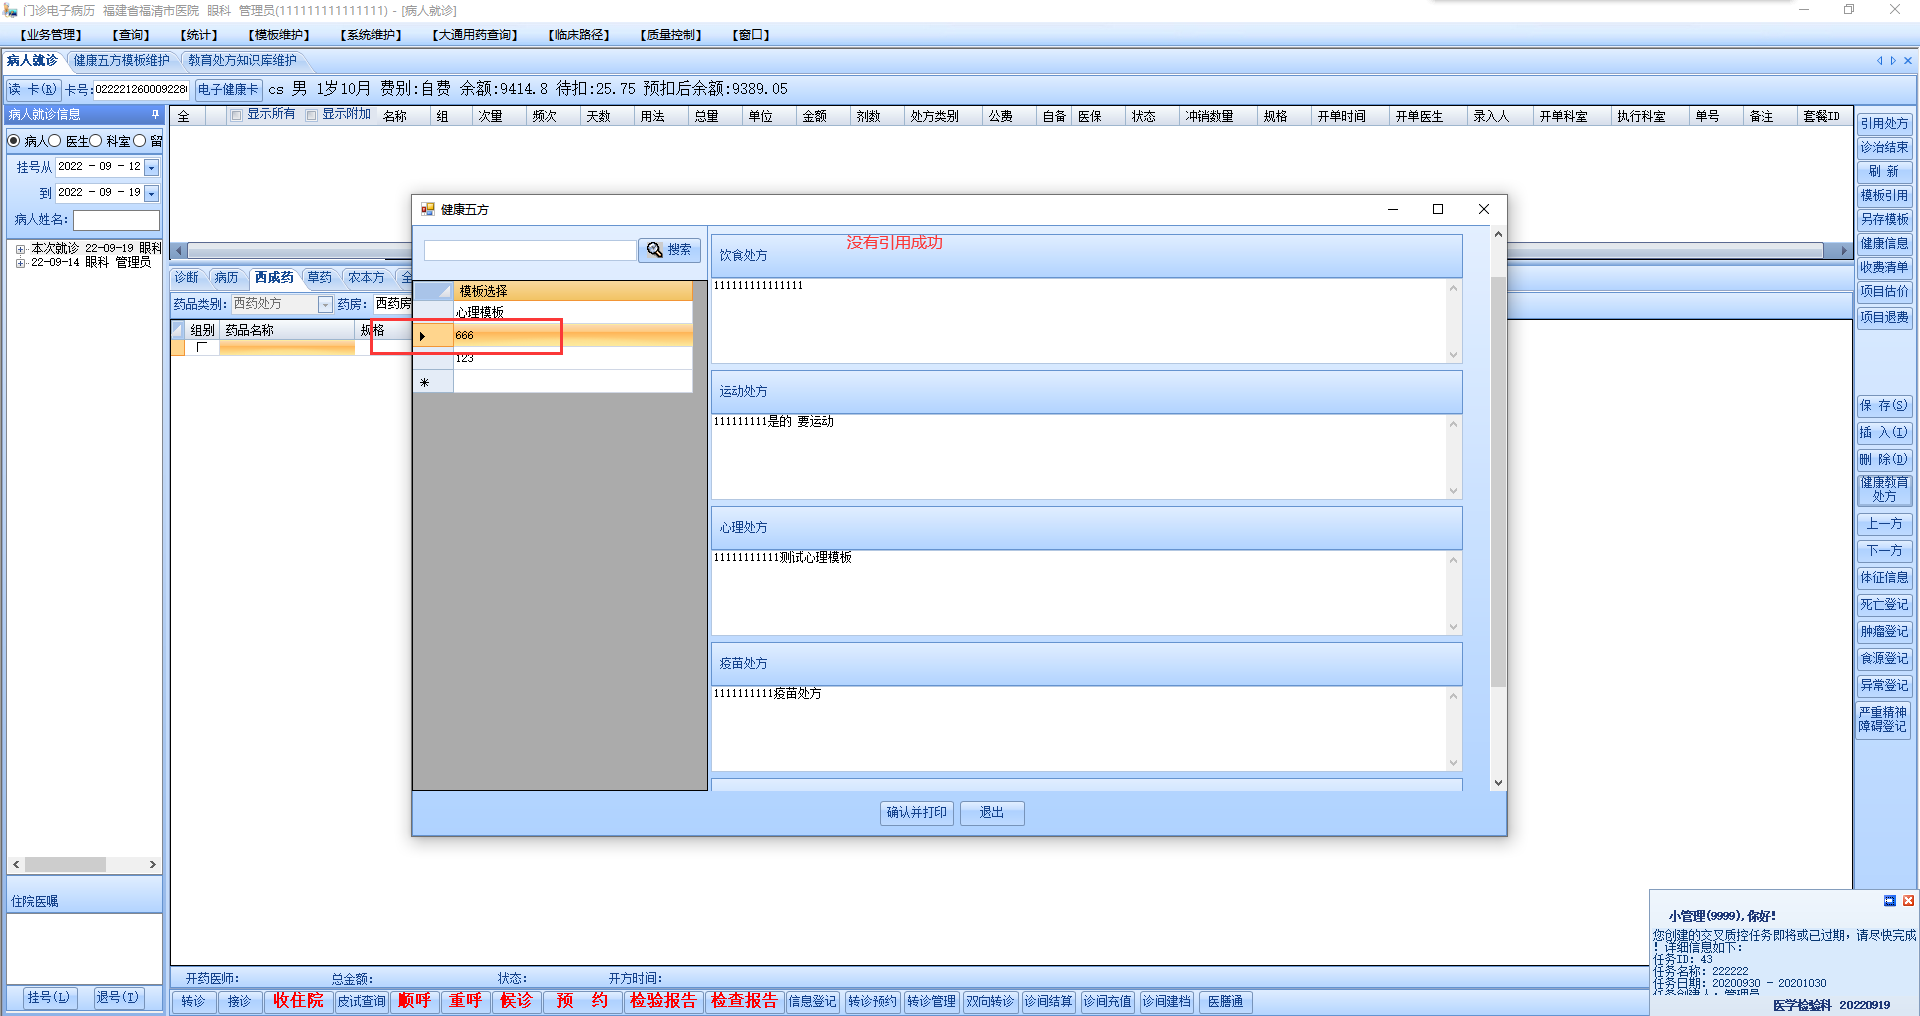Click the 保存(S) button
The width and height of the screenshot is (1920, 1016).
point(1884,406)
